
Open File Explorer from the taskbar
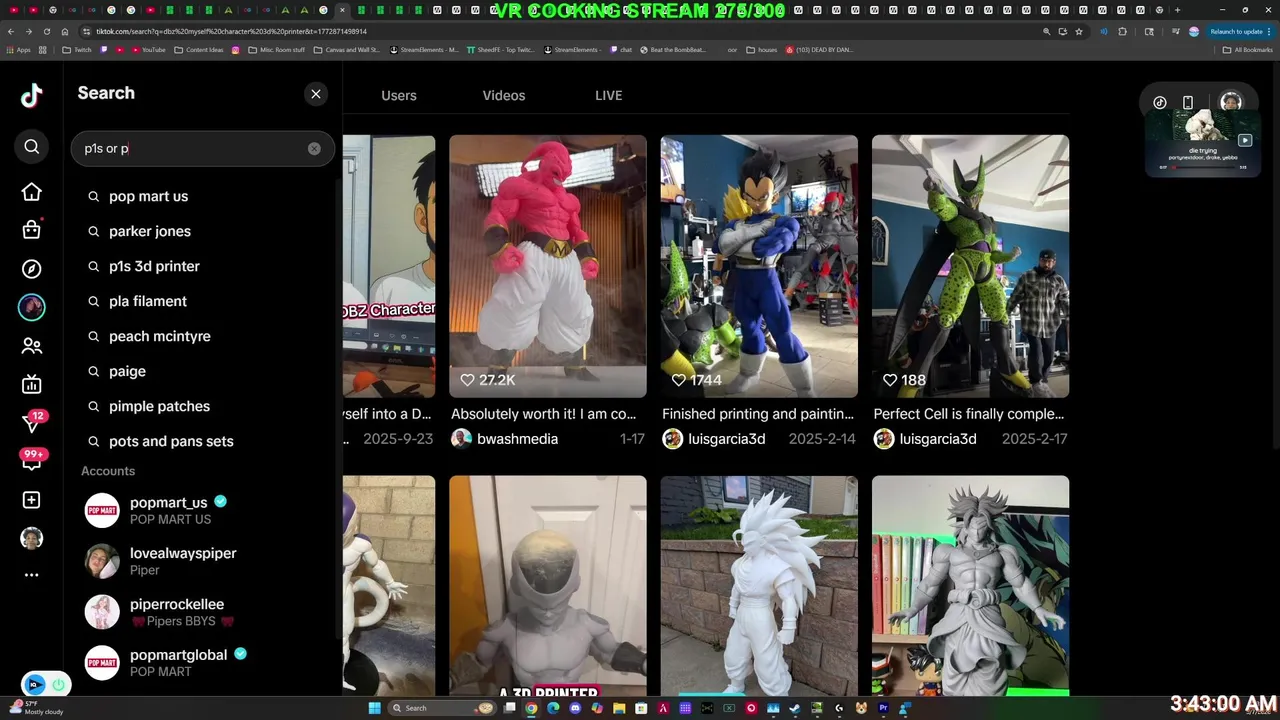[x=619, y=708]
